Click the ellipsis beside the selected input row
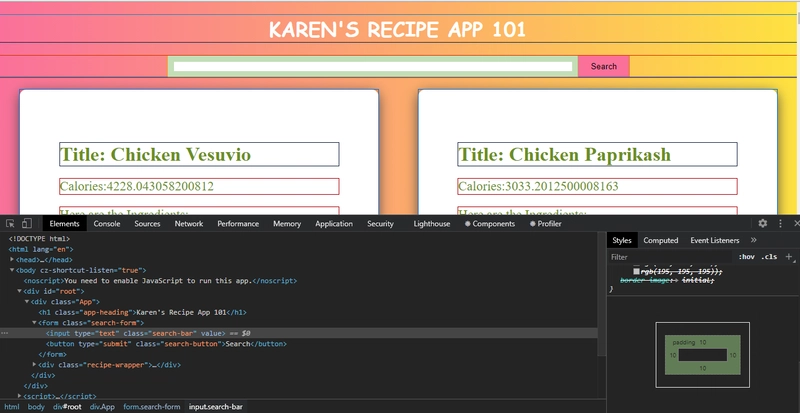Image resolution: width=800 pixels, height=413 pixels. click(x=4, y=333)
